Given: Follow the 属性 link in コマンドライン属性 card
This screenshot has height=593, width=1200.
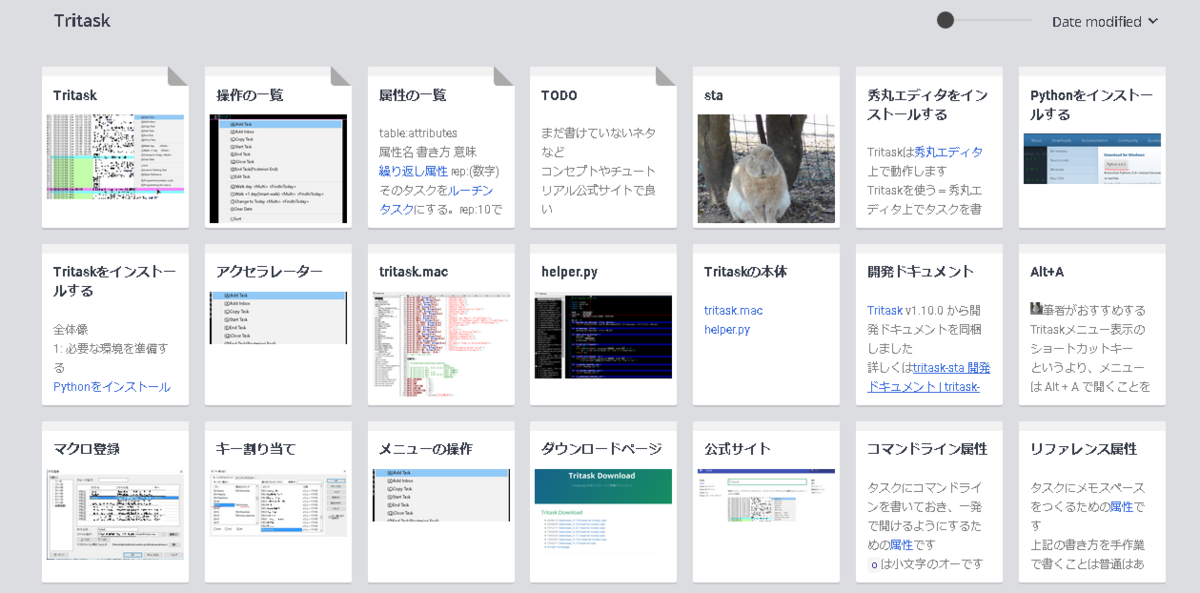Looking at the screenshot, I should (901, 545).
